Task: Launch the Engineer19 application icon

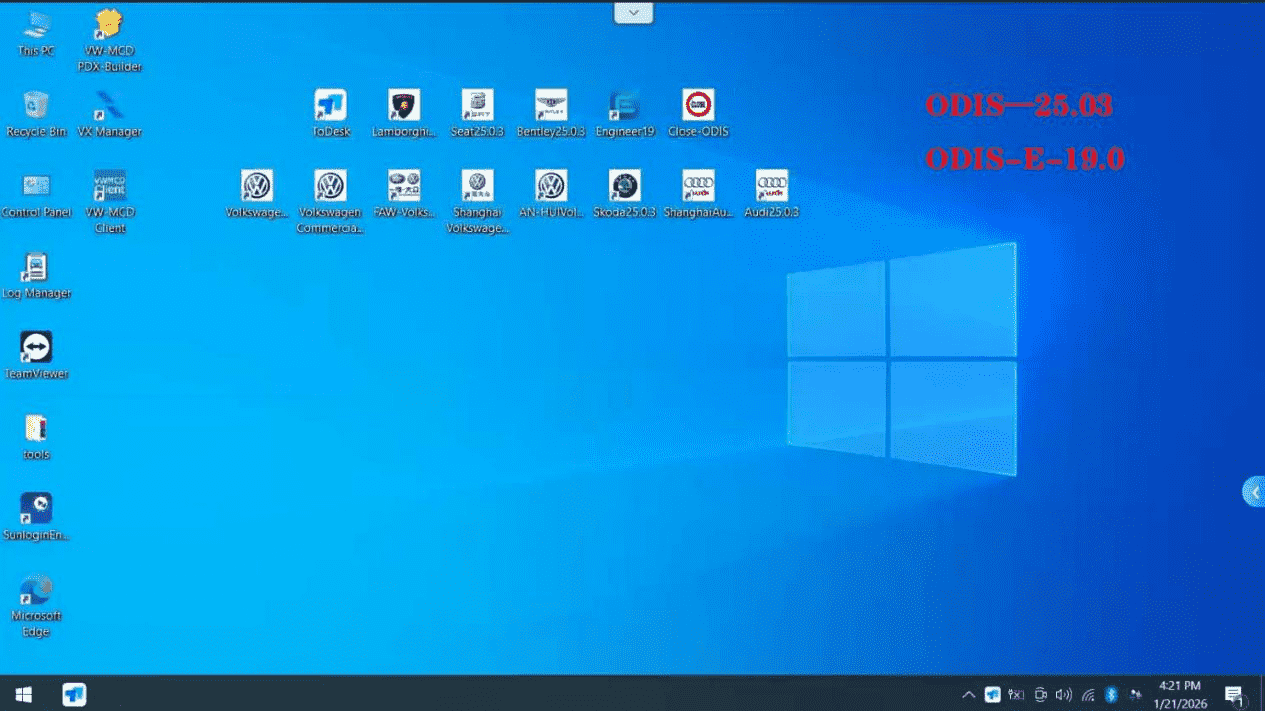Action: 624,106
